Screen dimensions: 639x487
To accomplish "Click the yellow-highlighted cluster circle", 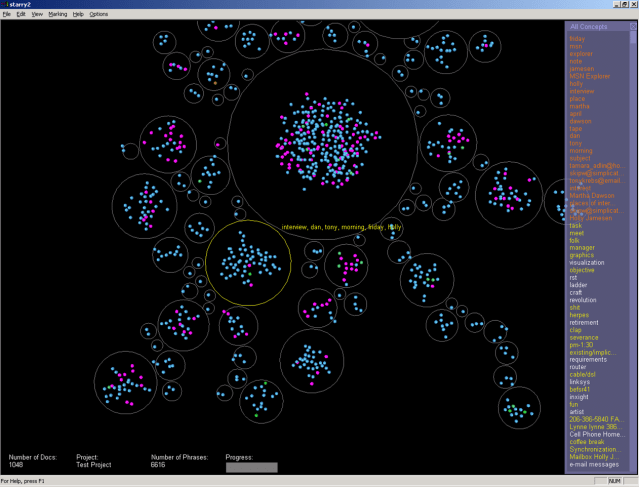I will click(248, 263).
